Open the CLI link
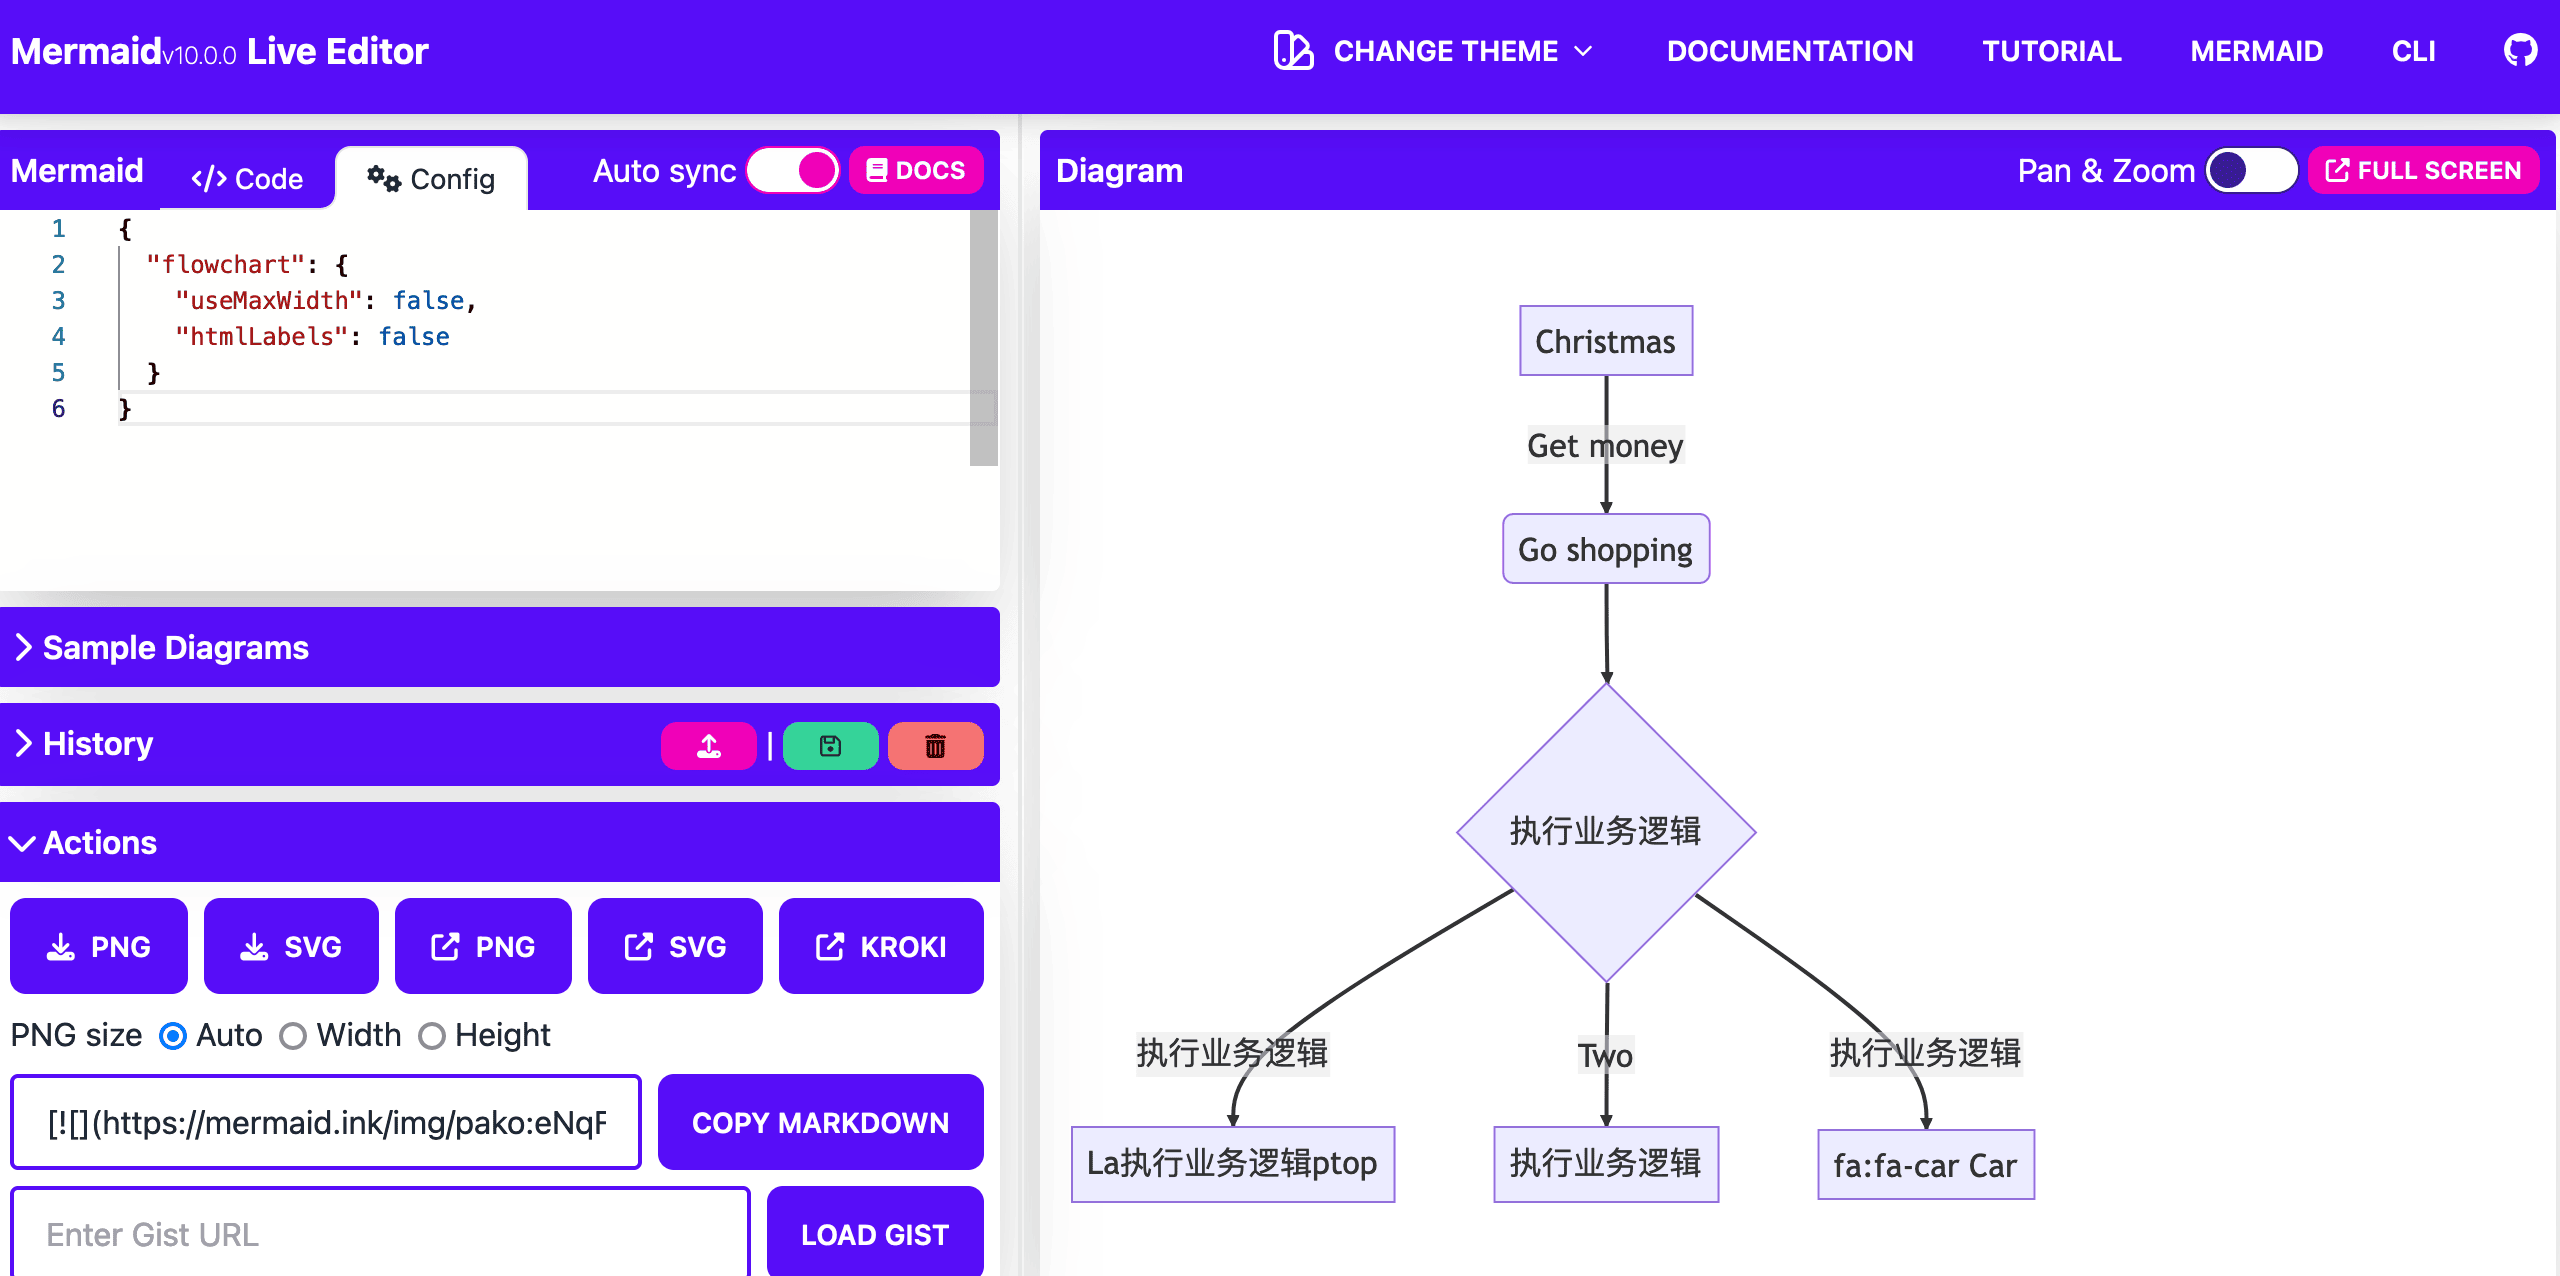 point(2413,51)
